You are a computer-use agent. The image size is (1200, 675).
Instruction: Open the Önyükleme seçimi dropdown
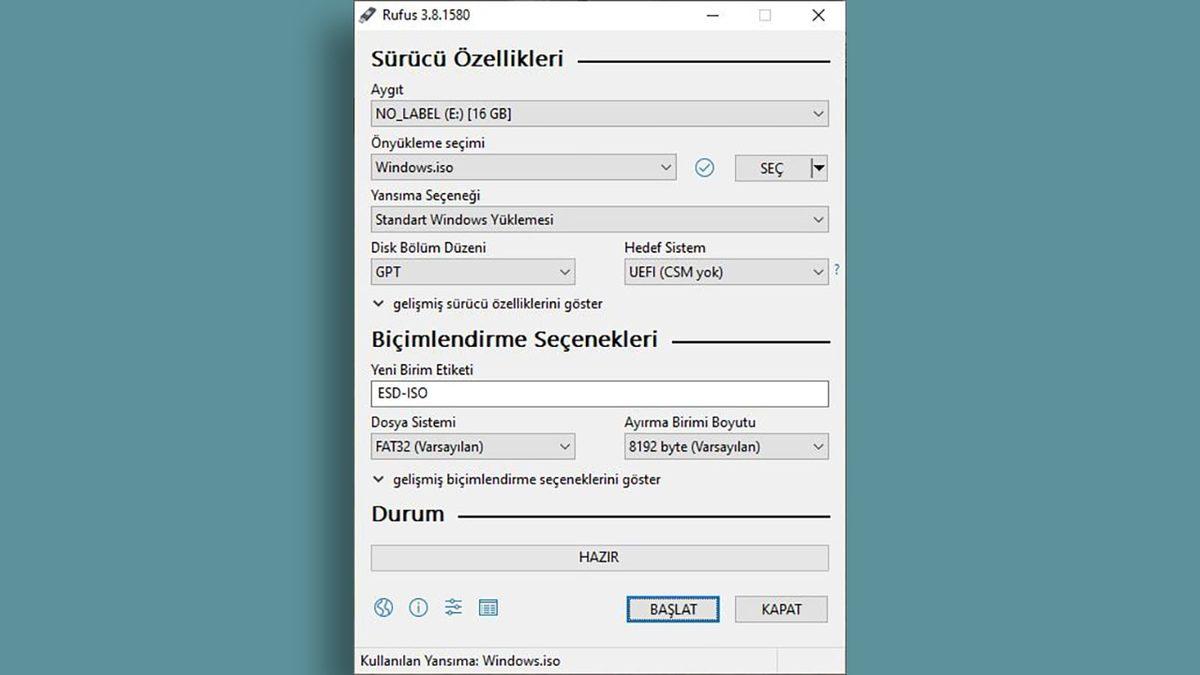point(669,167)
